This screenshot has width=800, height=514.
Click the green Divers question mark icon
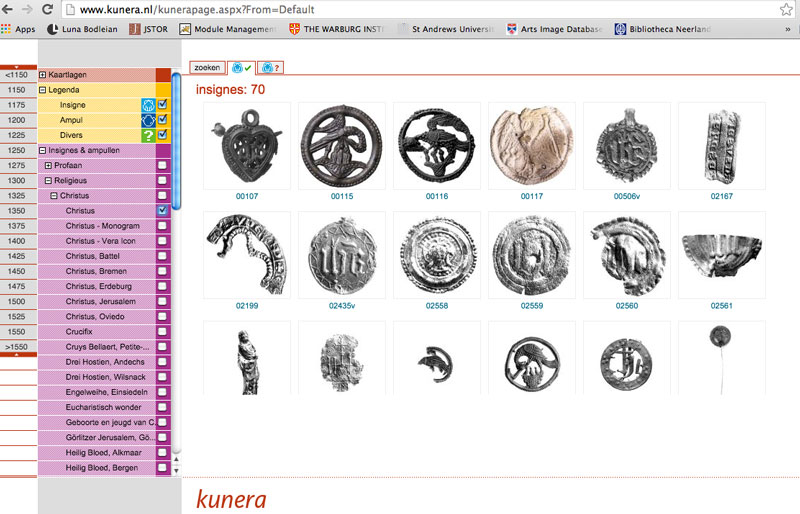tap(148, 135)
